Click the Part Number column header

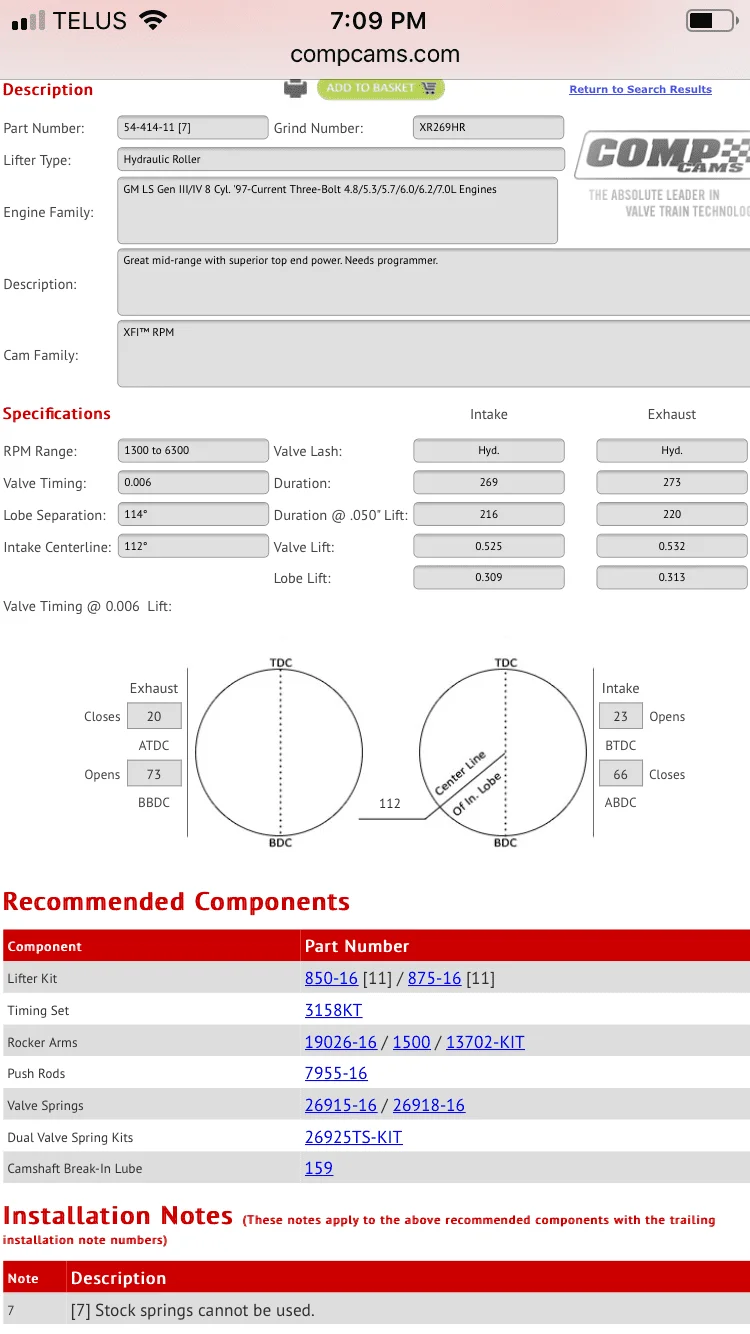pos(526,946)
